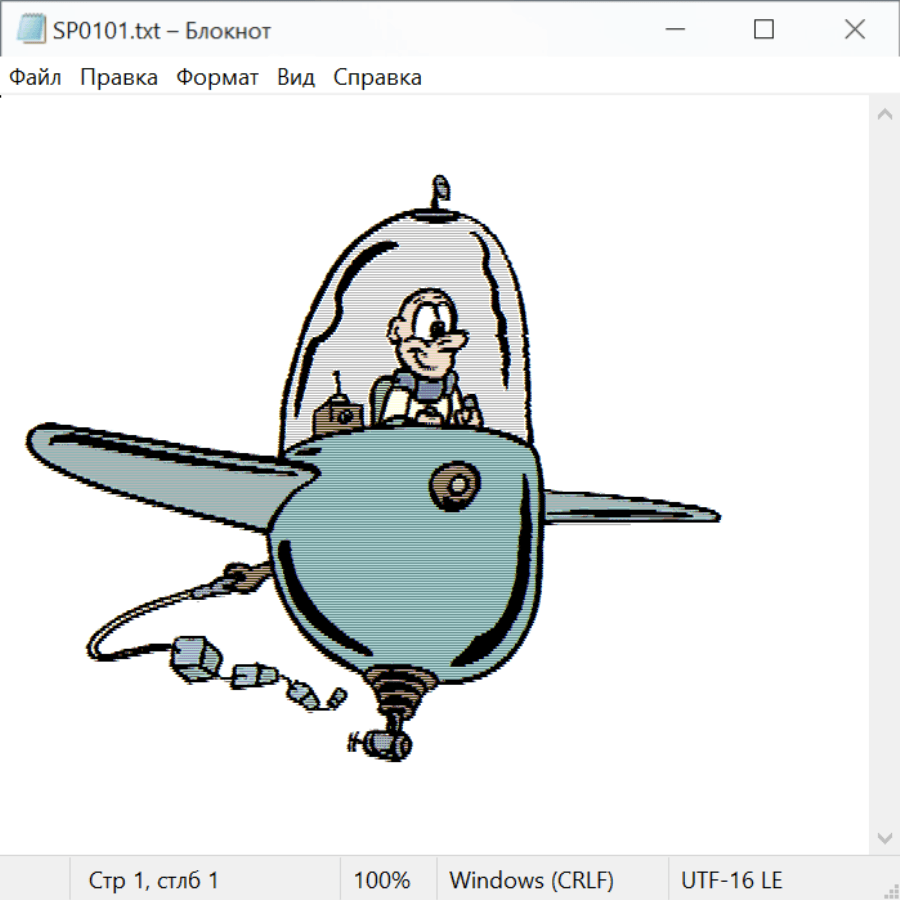Click the Windows (CRLF) line ending indicator
Screen dimensions: 900x900
point(531,880)
